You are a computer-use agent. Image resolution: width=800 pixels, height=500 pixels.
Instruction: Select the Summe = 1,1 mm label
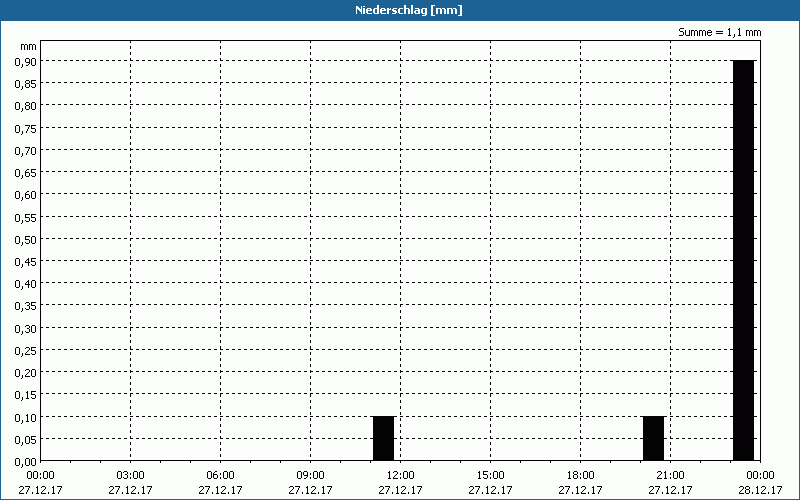tap(719, 32)
